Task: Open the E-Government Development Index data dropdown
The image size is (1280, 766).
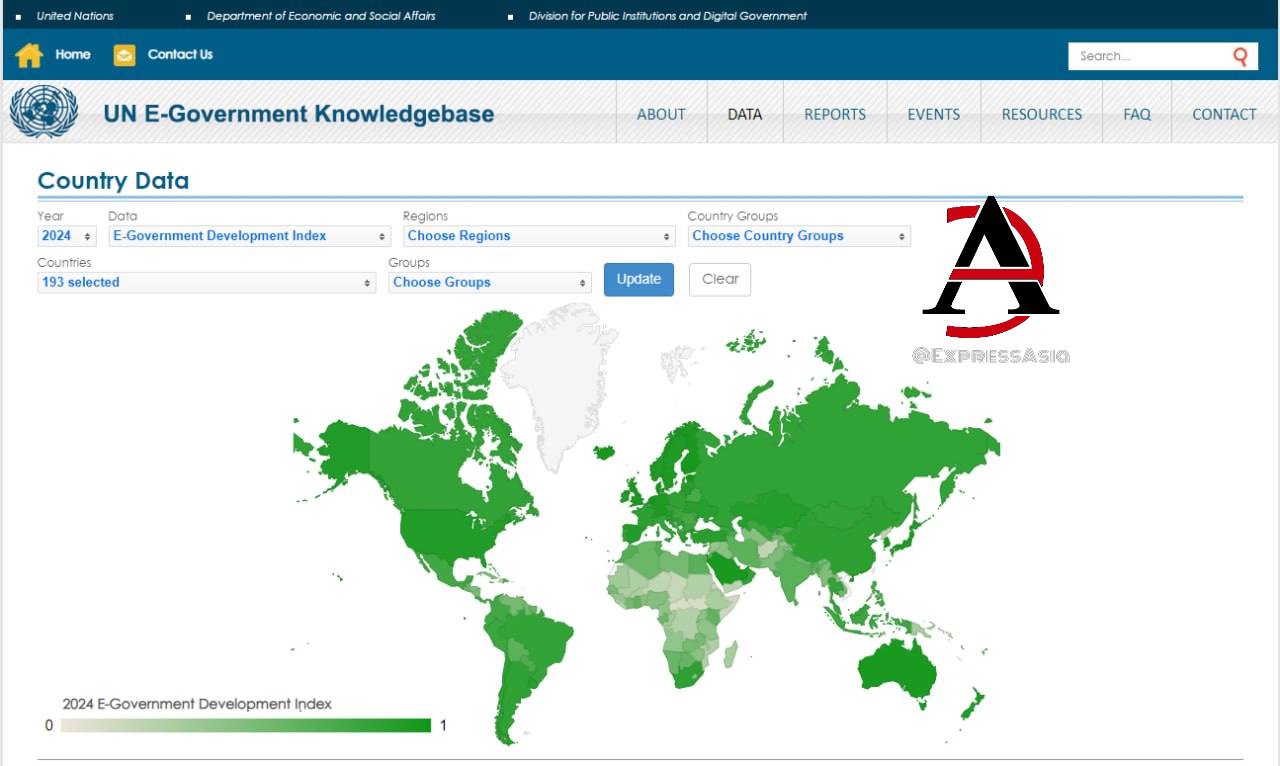Action: 249,236
